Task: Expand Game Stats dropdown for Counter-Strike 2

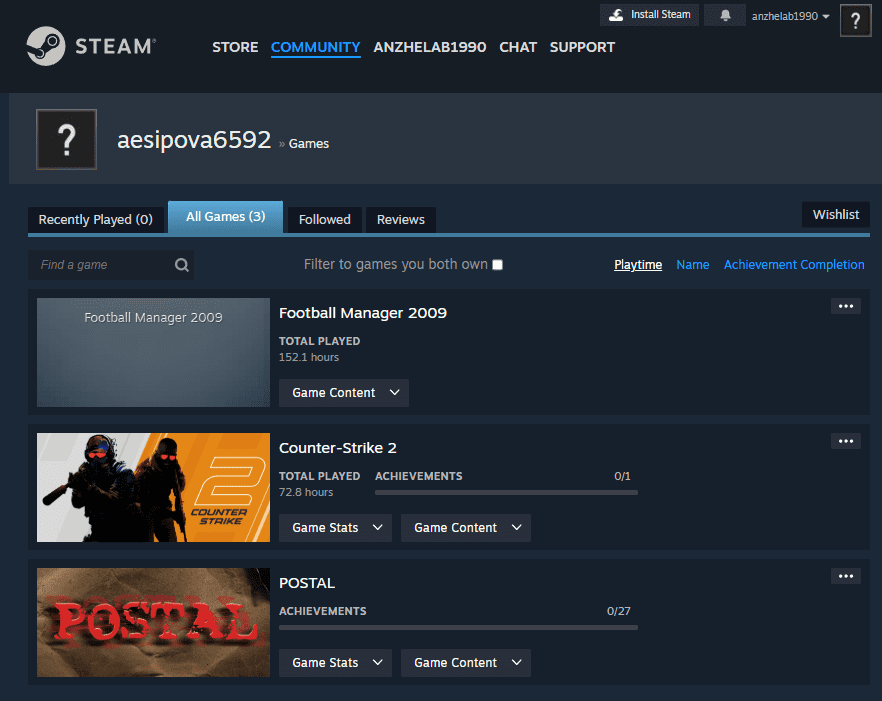Action: click(x=334, y=527)
